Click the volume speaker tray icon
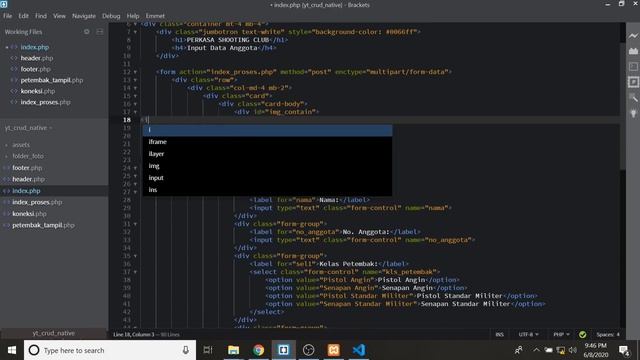This screenshot has width=640, height=360. click(573, 350)
